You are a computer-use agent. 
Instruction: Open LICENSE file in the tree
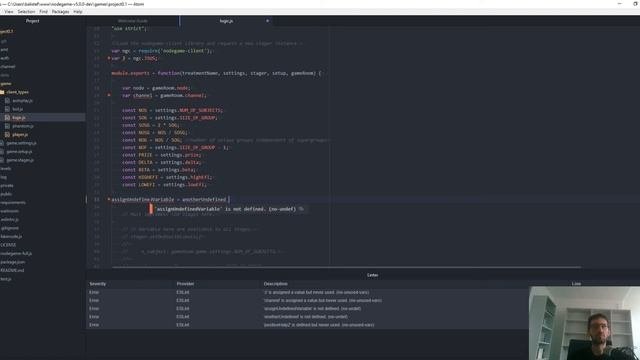[8, 245]
